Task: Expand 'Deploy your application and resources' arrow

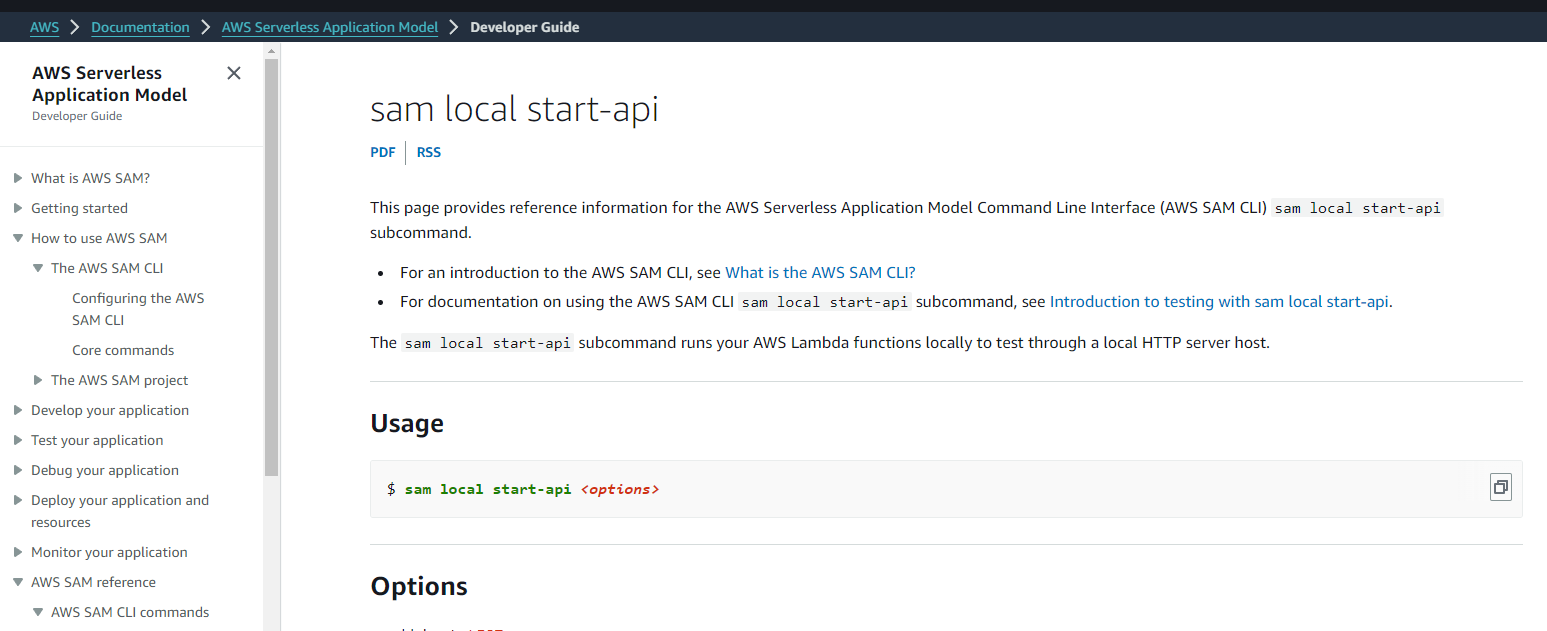Action: pyautogui.click(x=18, y=500)
